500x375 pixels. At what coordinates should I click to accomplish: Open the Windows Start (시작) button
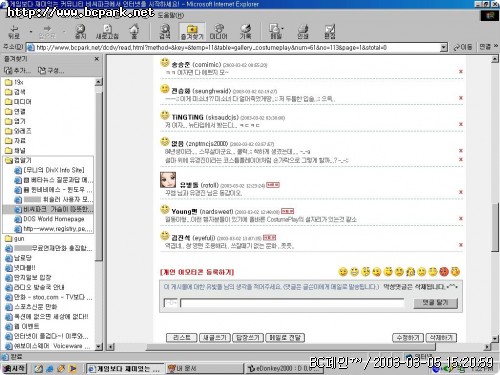click(x=14, y=368)
